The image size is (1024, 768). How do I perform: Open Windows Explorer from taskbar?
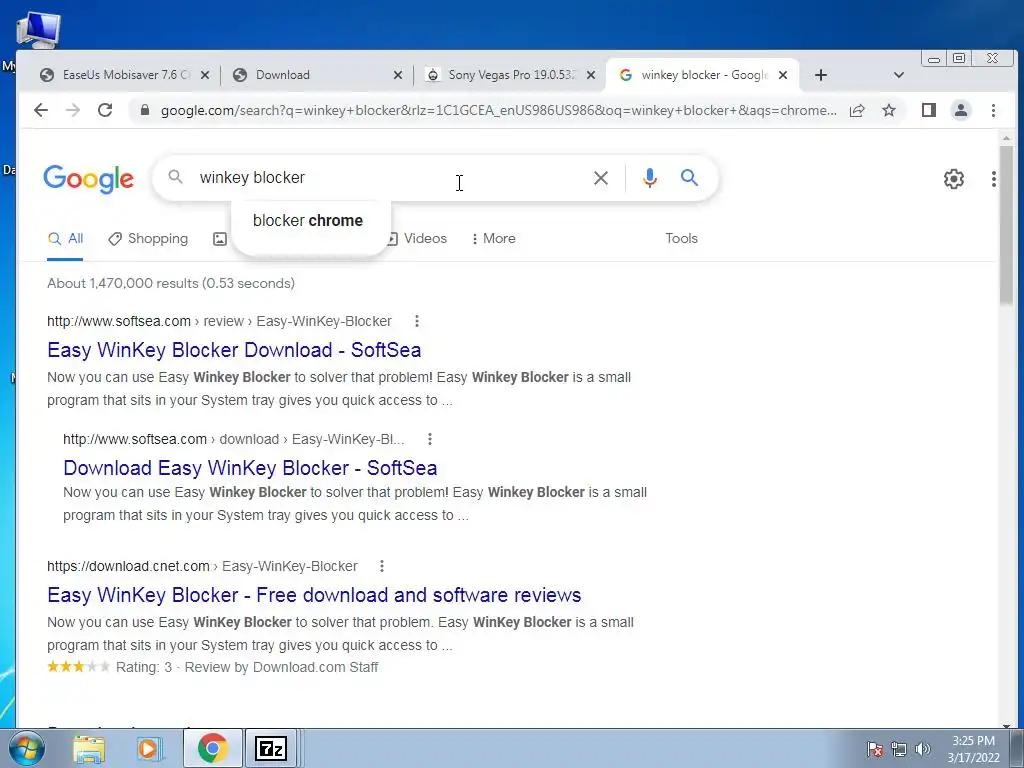click(x=89, y=749)
